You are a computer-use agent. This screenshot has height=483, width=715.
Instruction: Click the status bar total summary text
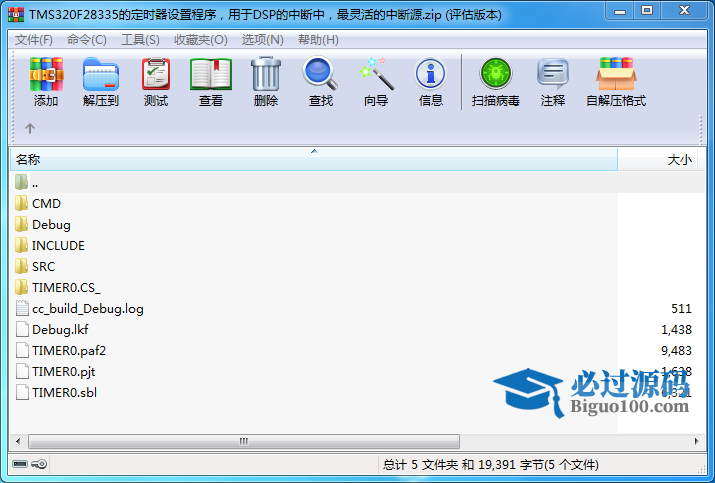(x=491, y=465)
